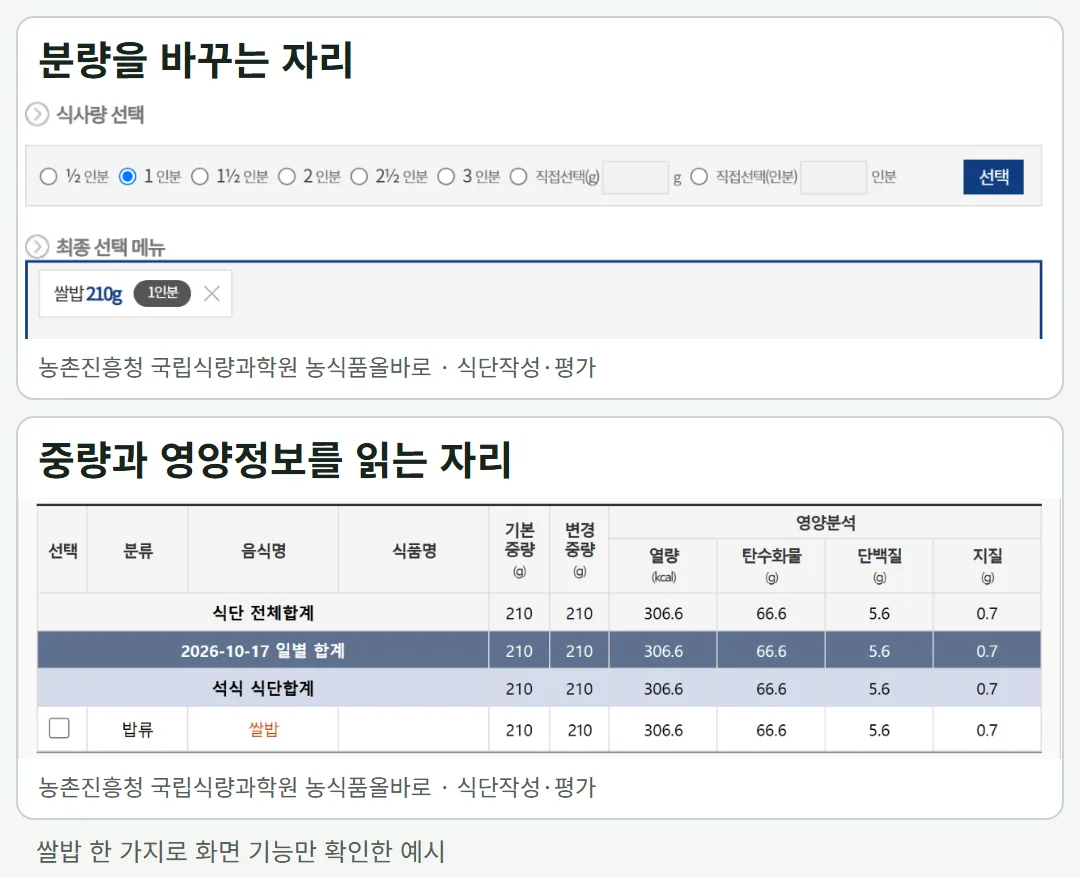Click the 인분 amount input field
The width and height of the screenshot is (1080, 877).
point(833,177)
